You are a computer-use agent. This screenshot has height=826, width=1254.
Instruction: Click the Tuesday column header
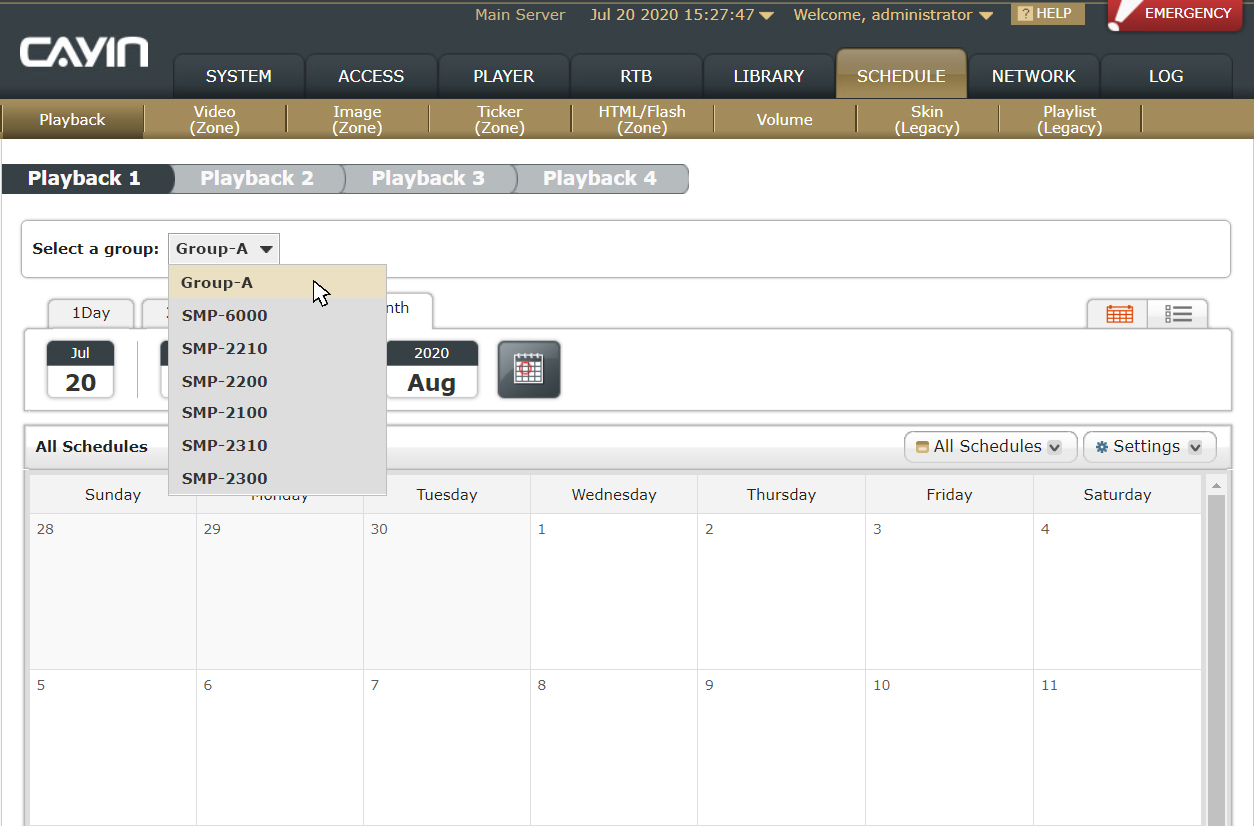(447, 495)
